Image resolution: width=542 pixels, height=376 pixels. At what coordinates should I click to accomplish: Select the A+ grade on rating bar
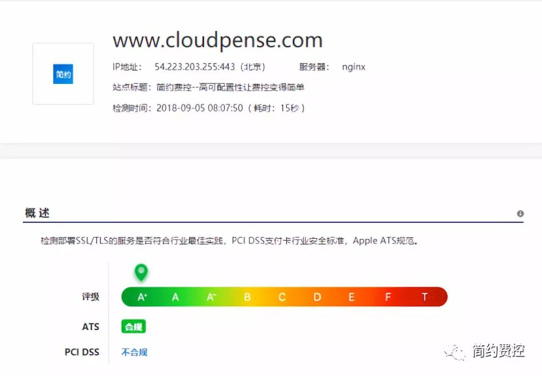click(x=142, y=297)
